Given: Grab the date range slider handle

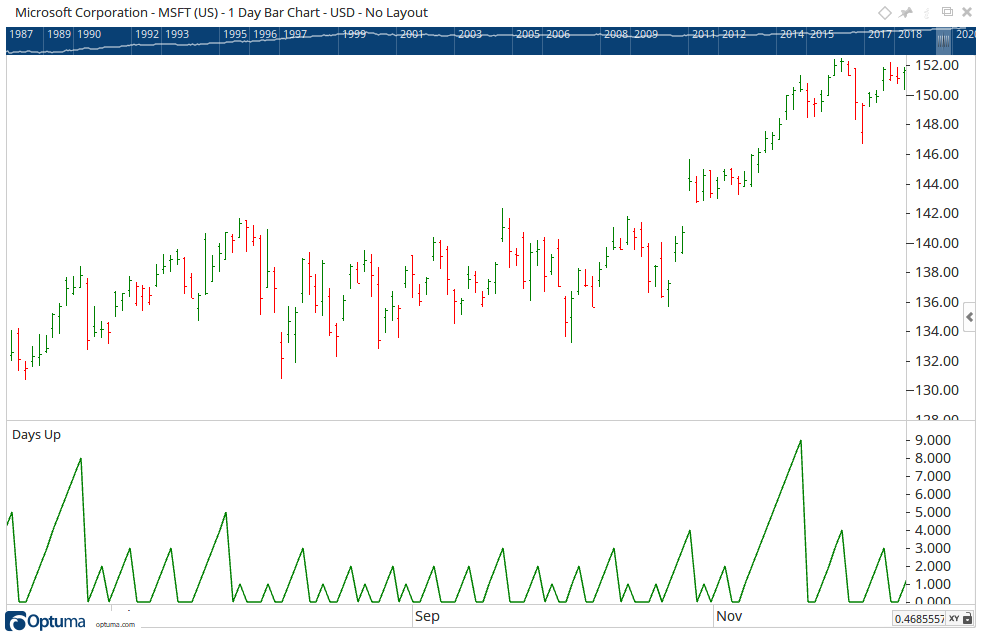Looking at the screenshot, I should [x=943, y=41].
